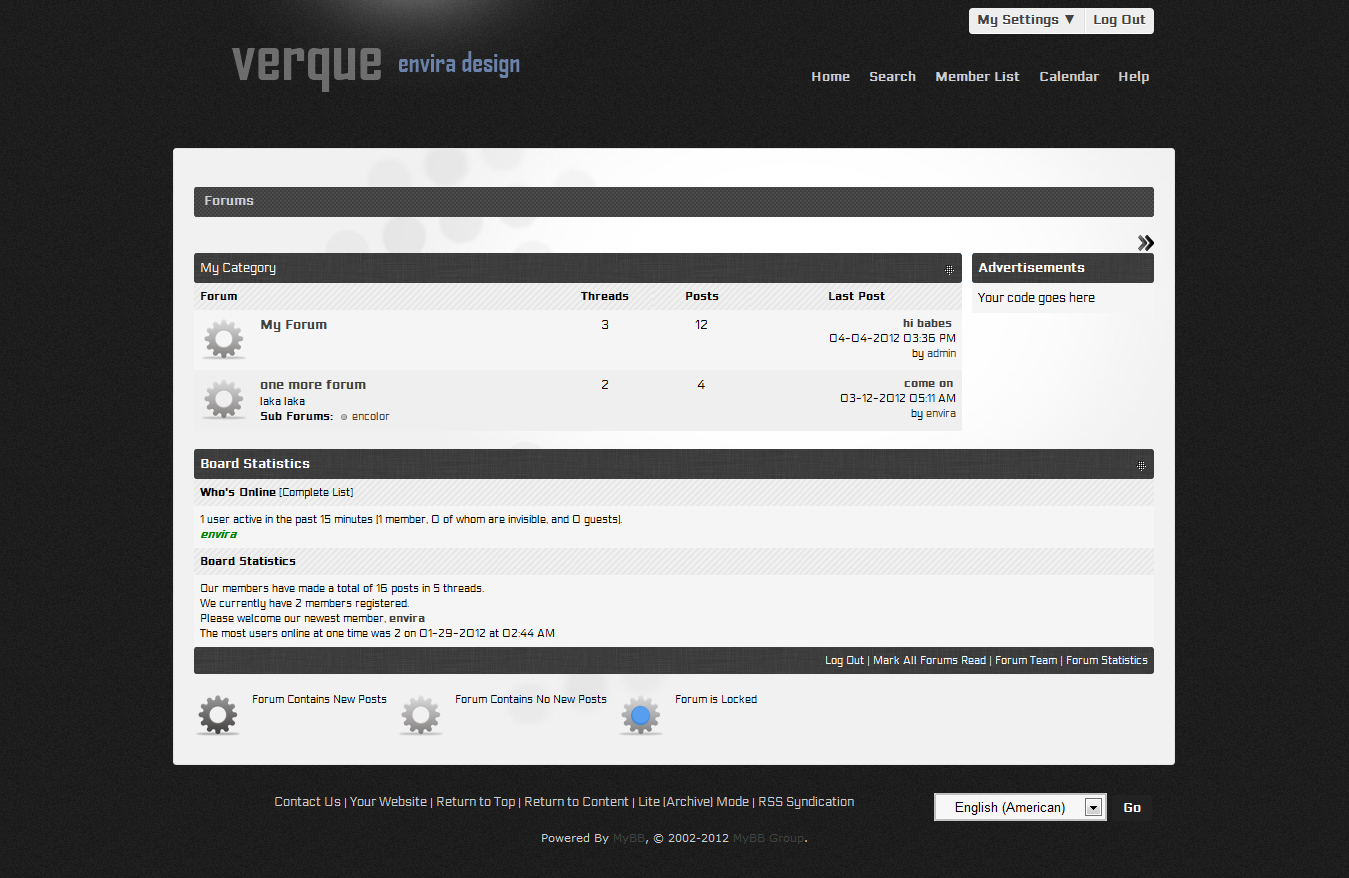1349x878 pixels.
Task: Click the Forum is Locked legend icon
Action: tap(641, 715)
